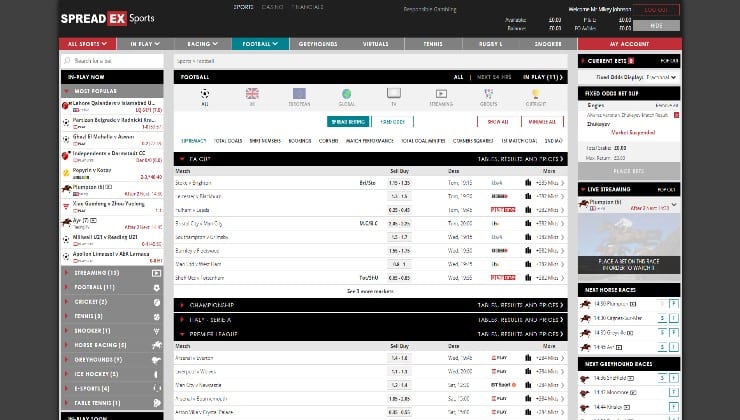Click the greyhound icon beside Greyhounds (9)
Screen dimensions: 740x420
(157, 360)
